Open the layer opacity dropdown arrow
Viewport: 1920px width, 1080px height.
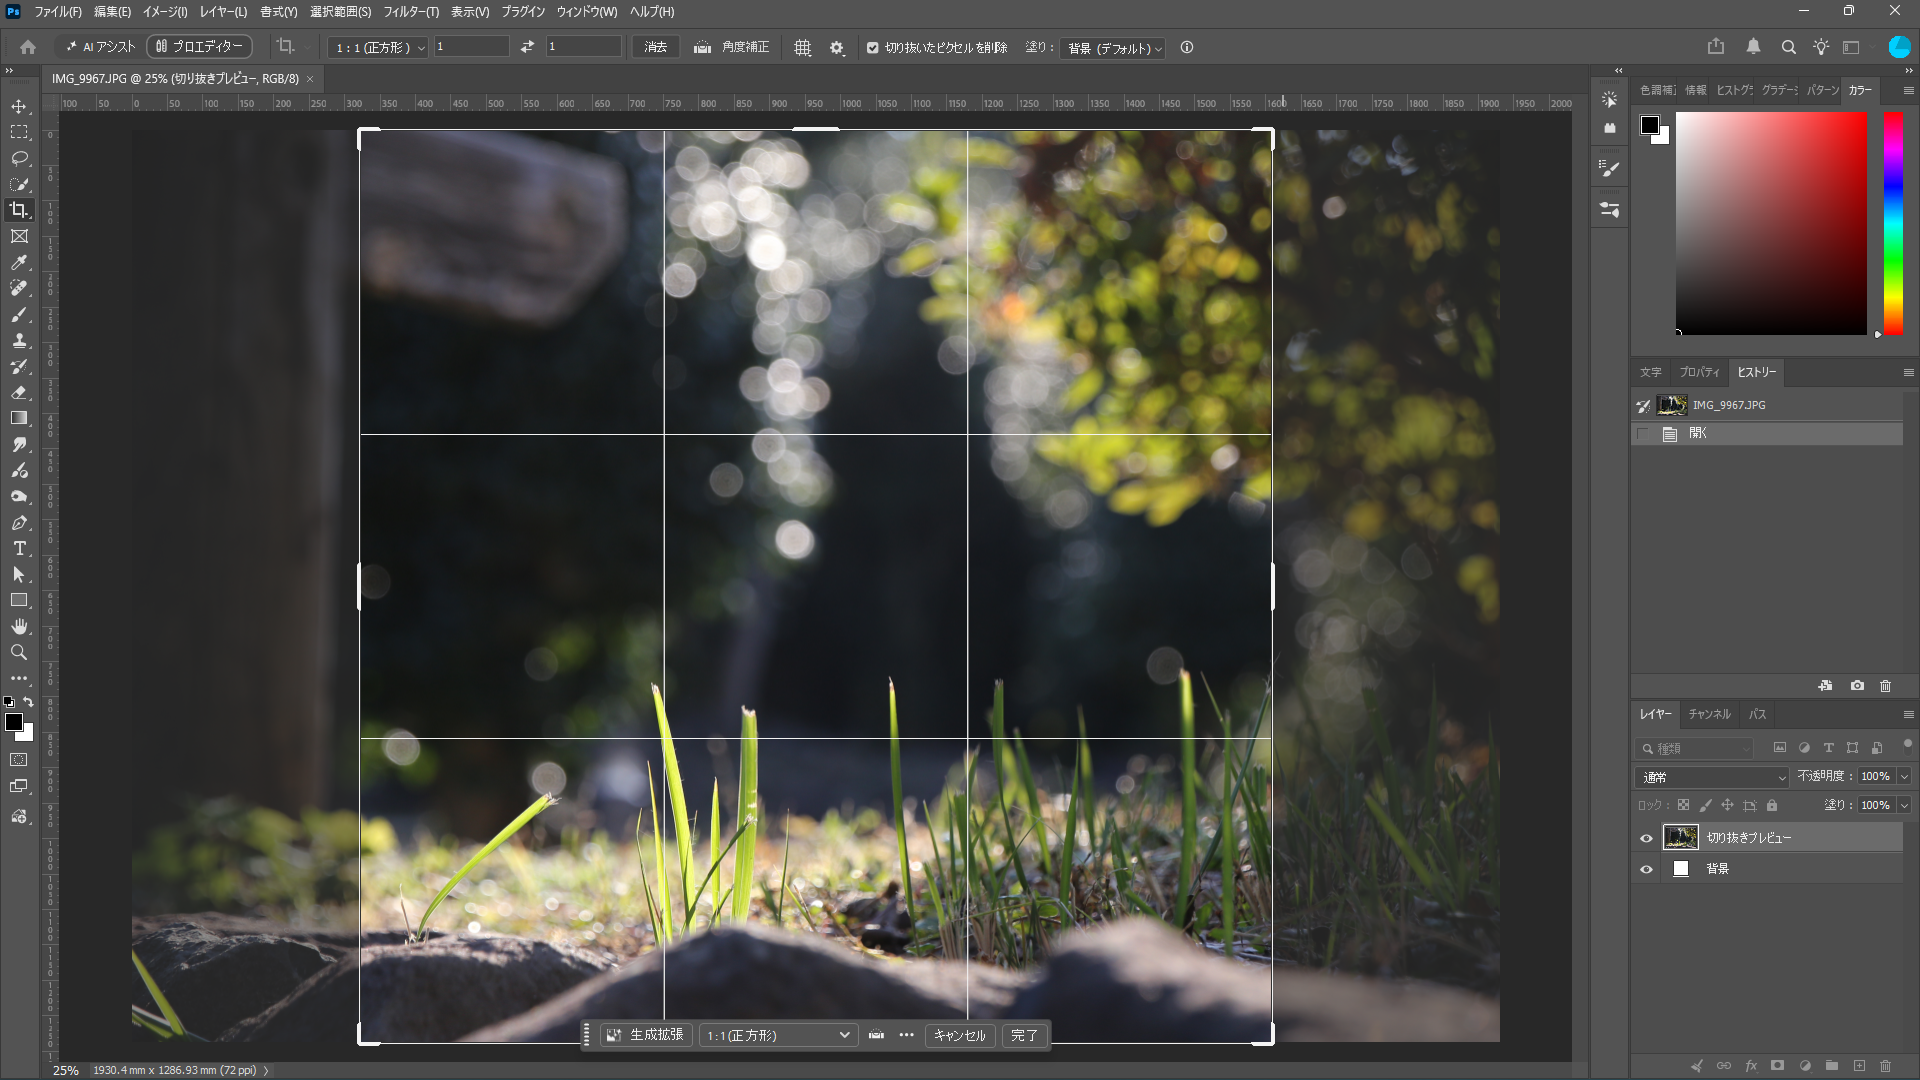tap(1904, 776)
